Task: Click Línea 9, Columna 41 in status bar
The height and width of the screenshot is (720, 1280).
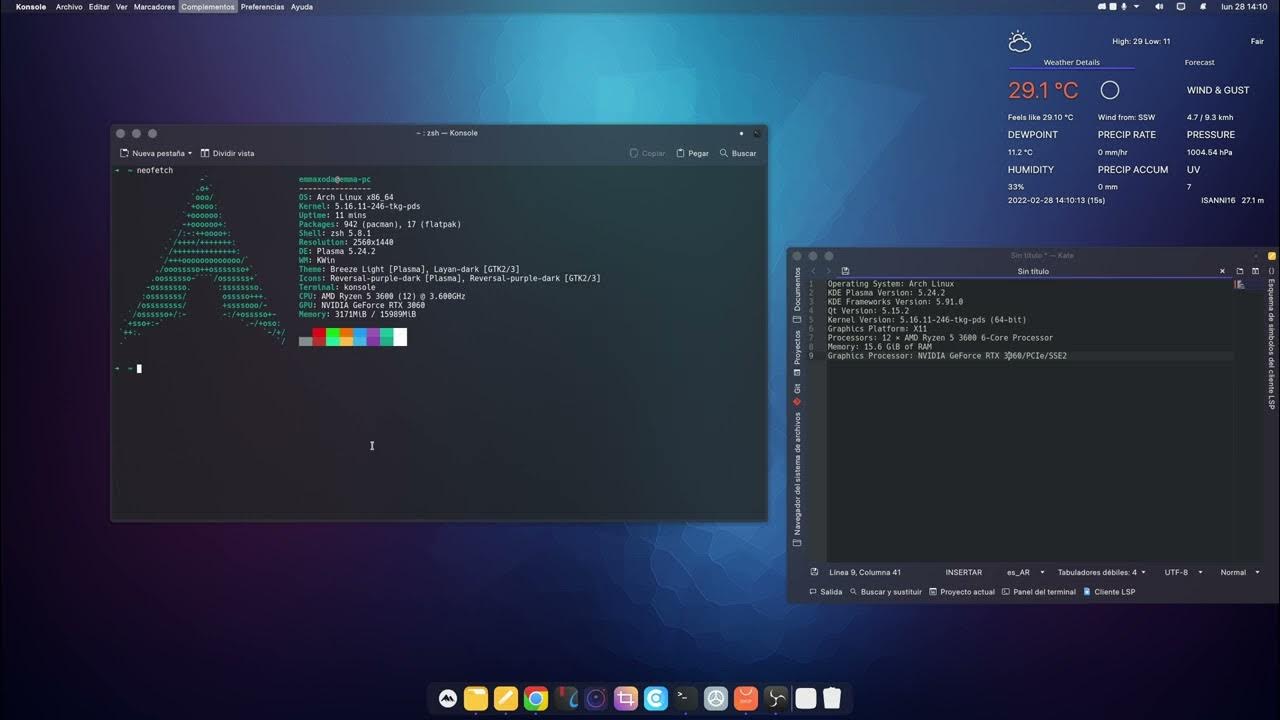Action: 865,572
